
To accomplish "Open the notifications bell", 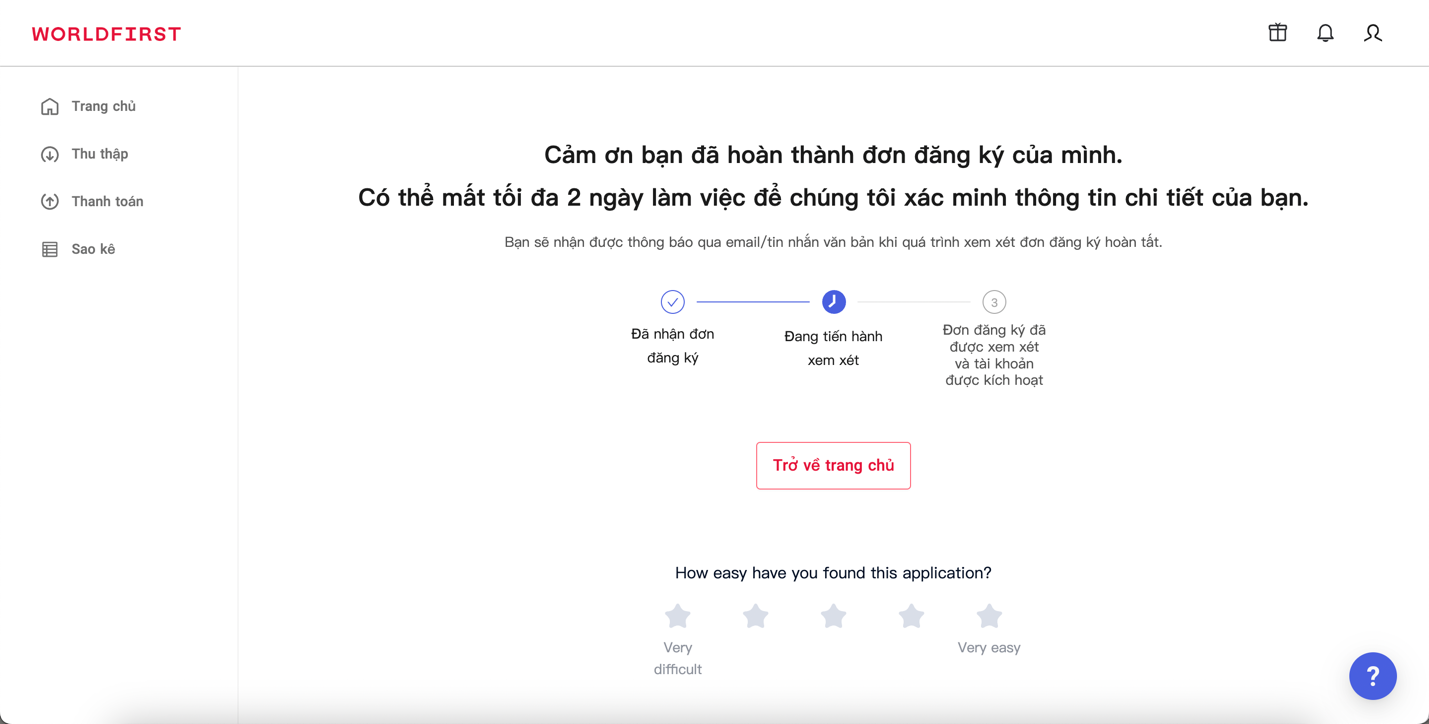I will tap(1325, 33).
